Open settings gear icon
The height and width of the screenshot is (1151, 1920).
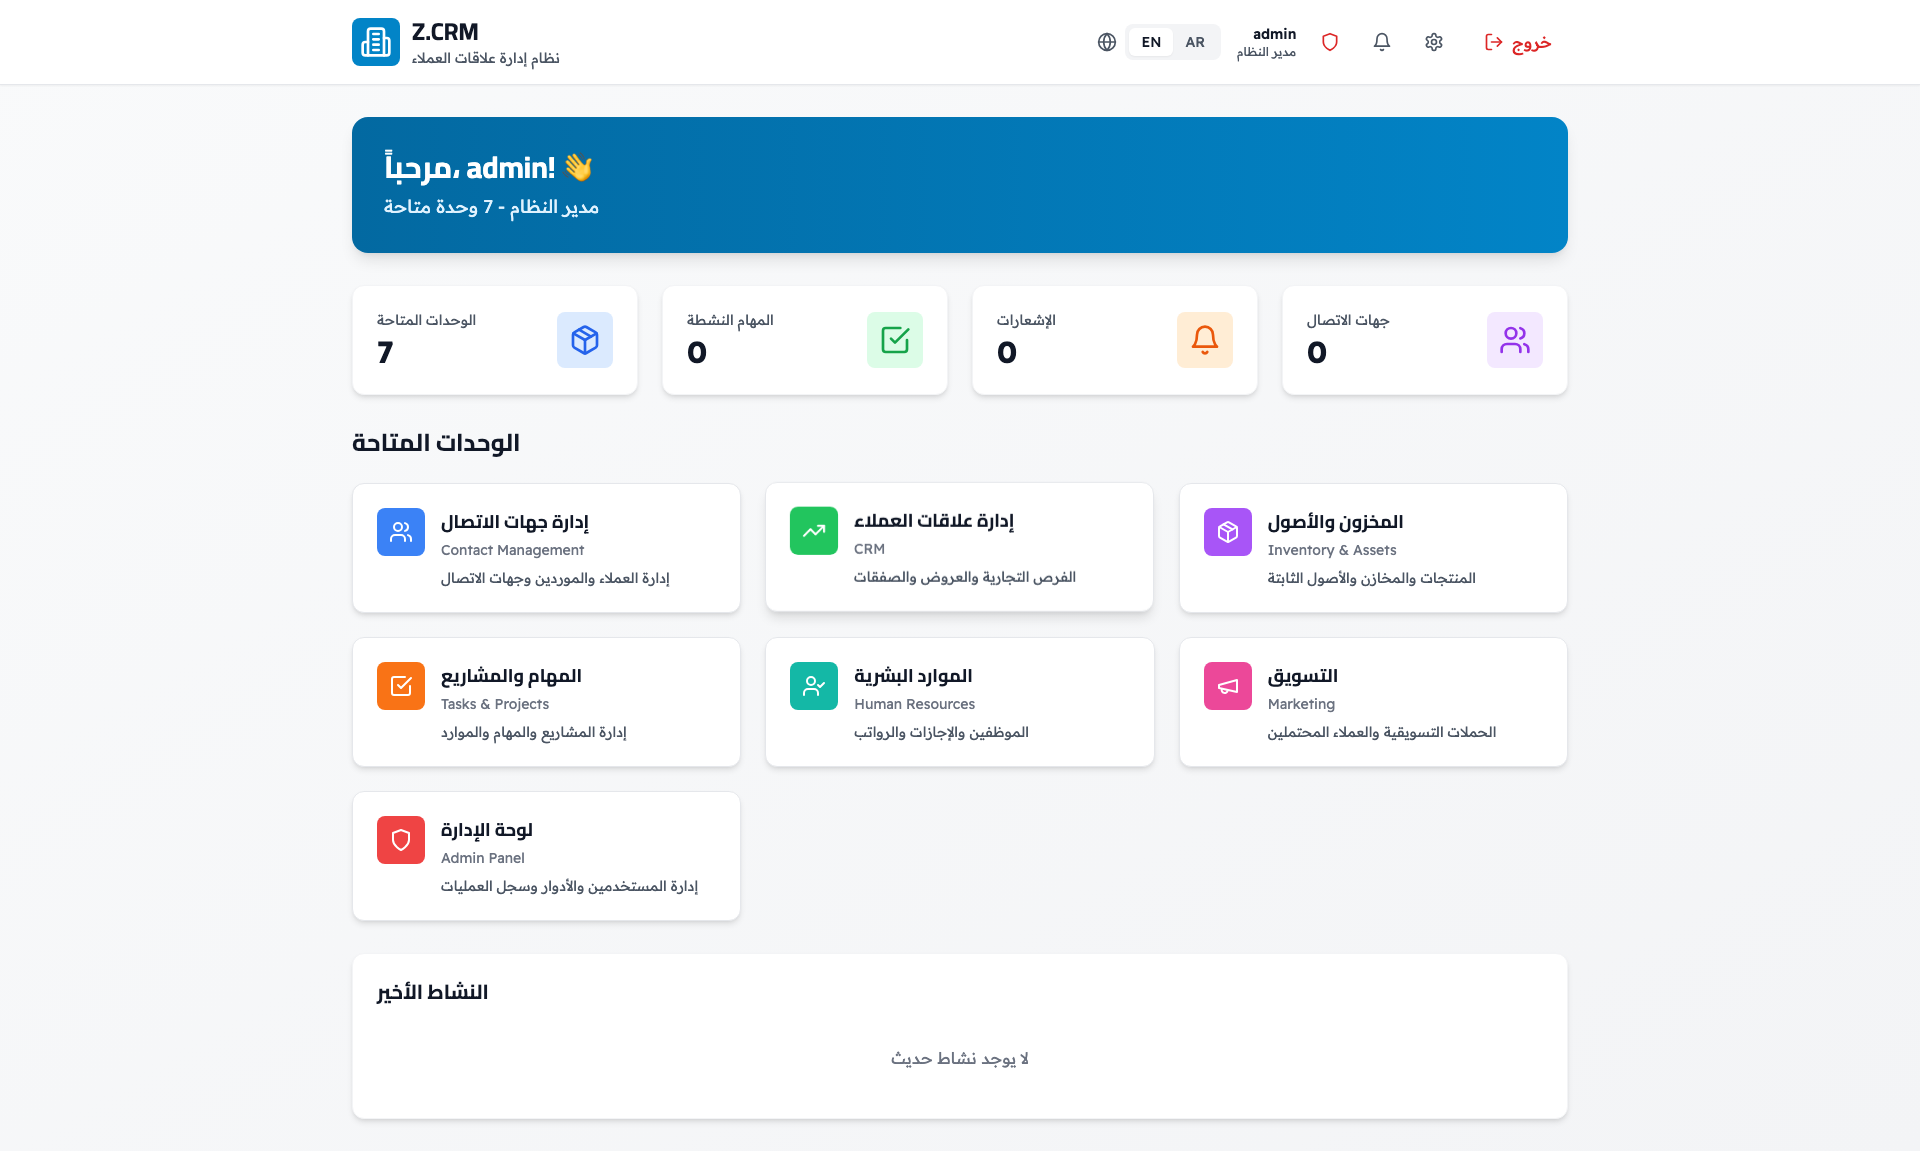pyautogui.click(x=1434, y=42)
